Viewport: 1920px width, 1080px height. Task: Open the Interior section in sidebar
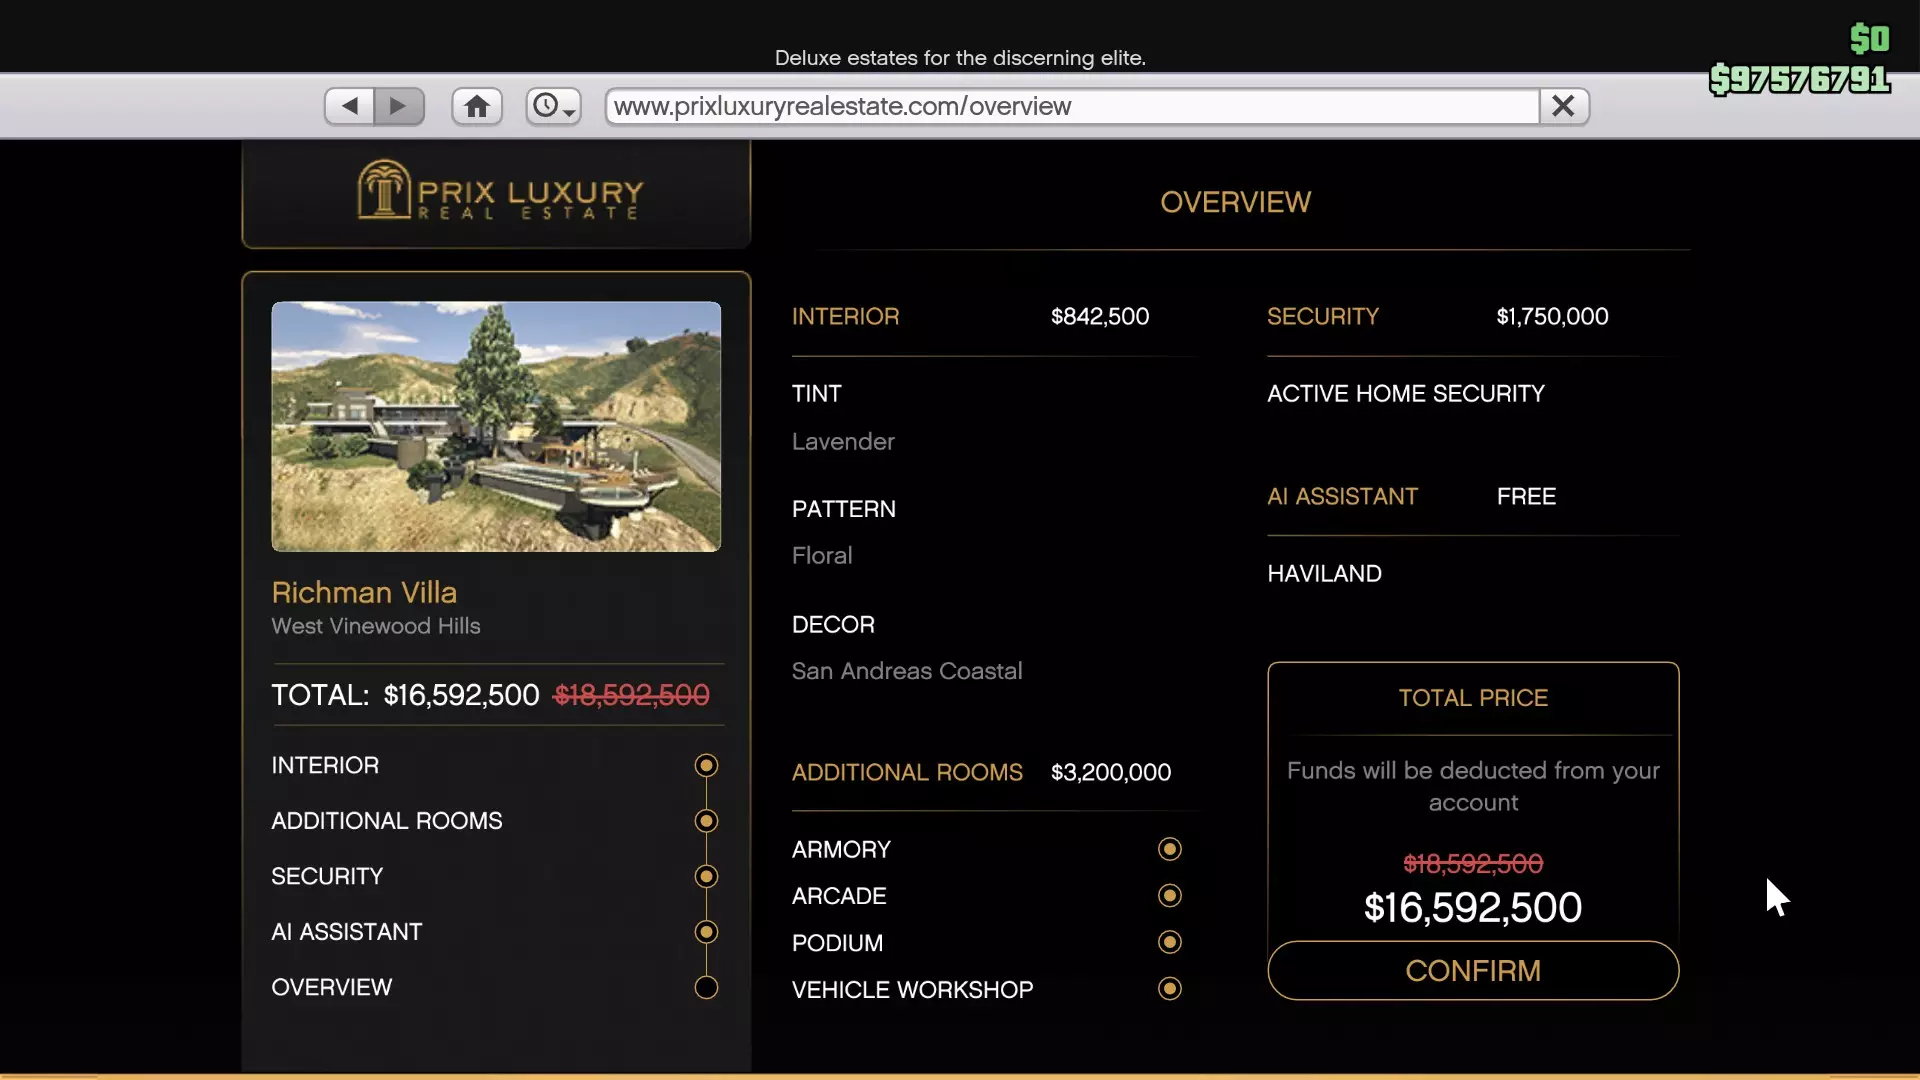tap(325, 766)
